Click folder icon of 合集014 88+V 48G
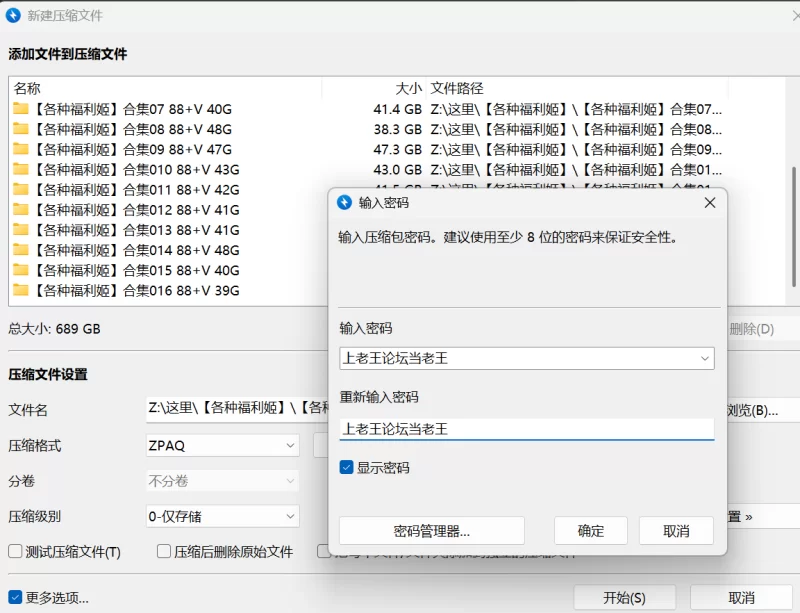Screen dimensions: 800x613 point(21,250)
